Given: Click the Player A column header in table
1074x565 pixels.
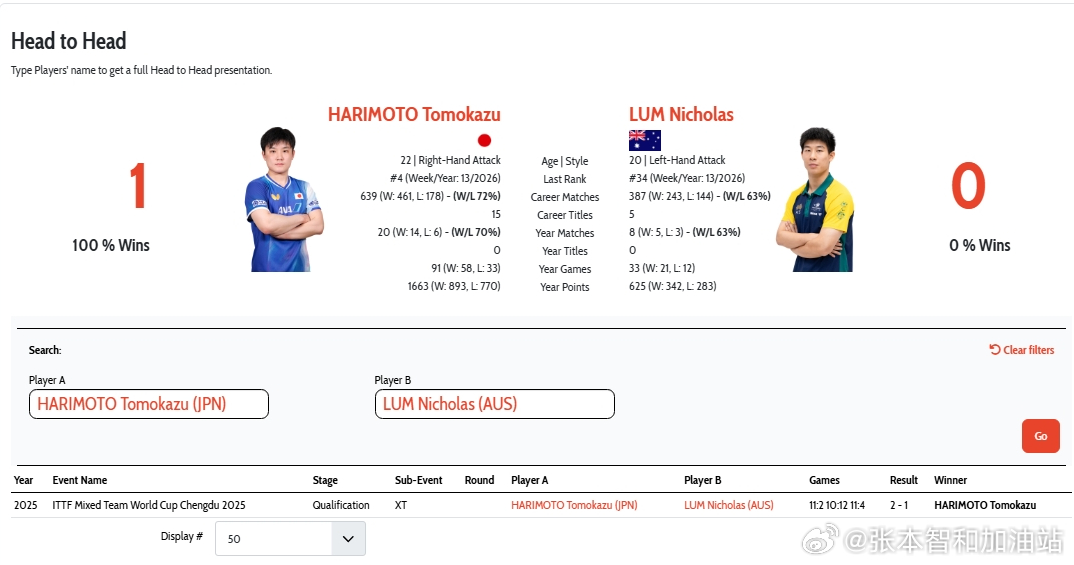Looking at the screenshot, I should [x=529, y=480].
